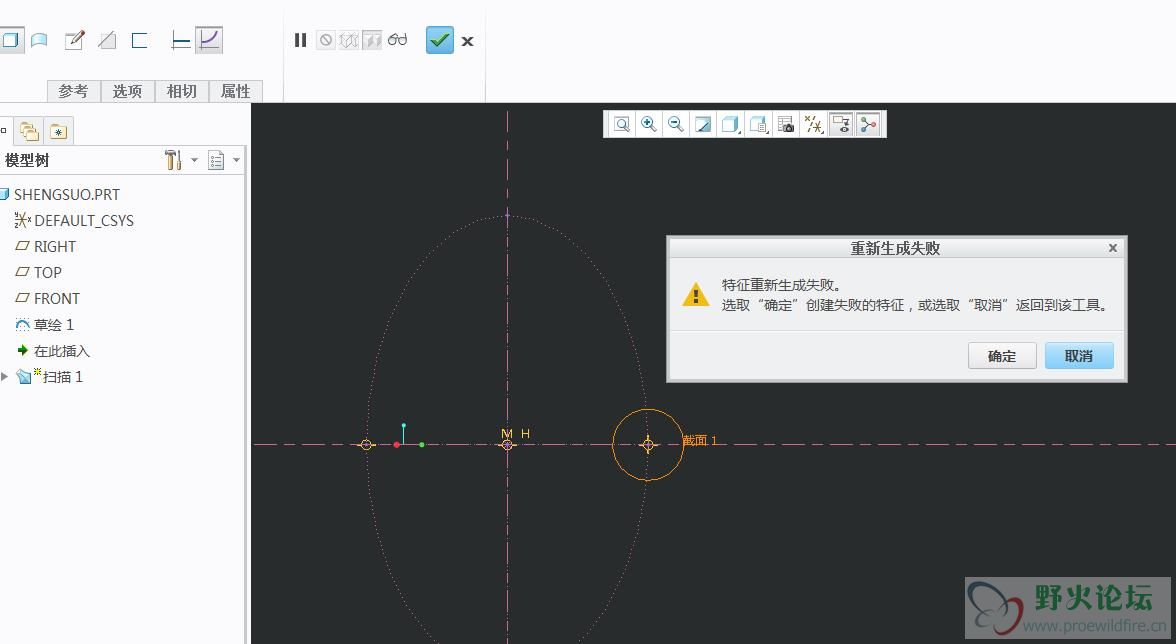Click 确定 in the regeneration failed dialog
This screenshot has width=1176, height=644.
(1002, 356)
